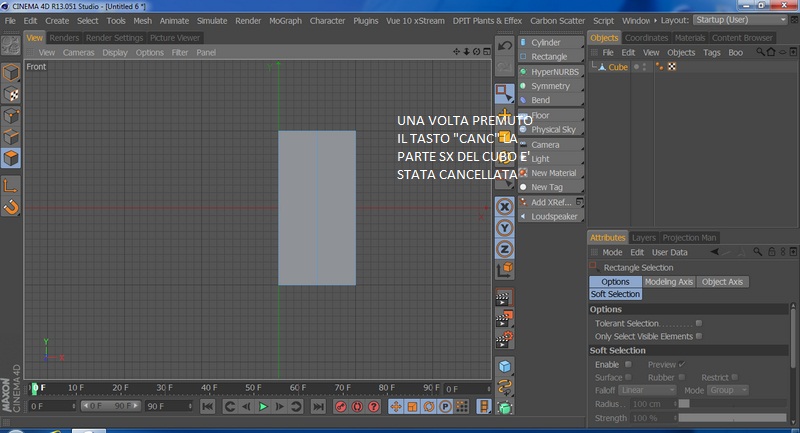This screenshot has height=433, width=800.
Task: Open the Mode Group dropdown
Action: [x=728, y=390]
